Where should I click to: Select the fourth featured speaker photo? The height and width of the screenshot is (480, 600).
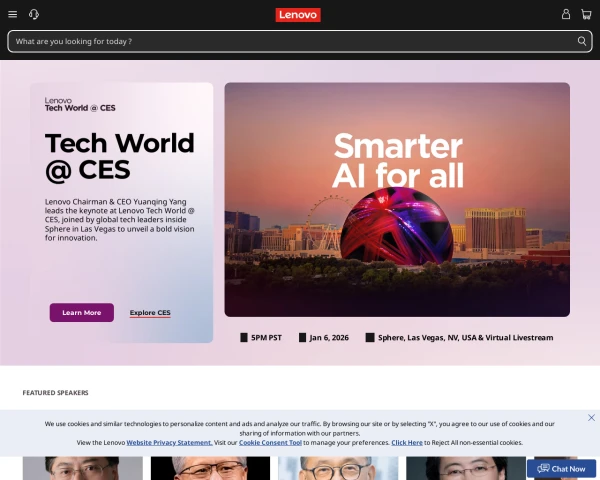tap(466, 468)
